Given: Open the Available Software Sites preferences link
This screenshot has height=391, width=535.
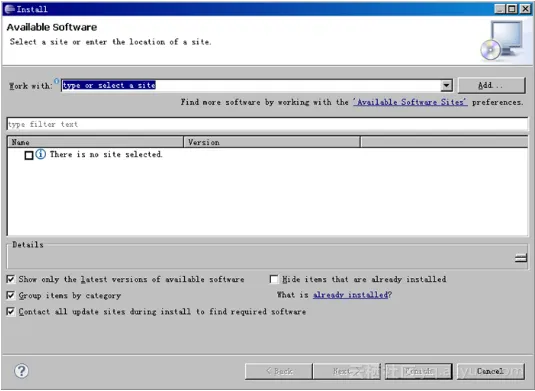Looking at the screenshot, I should (x=410, y=102).
